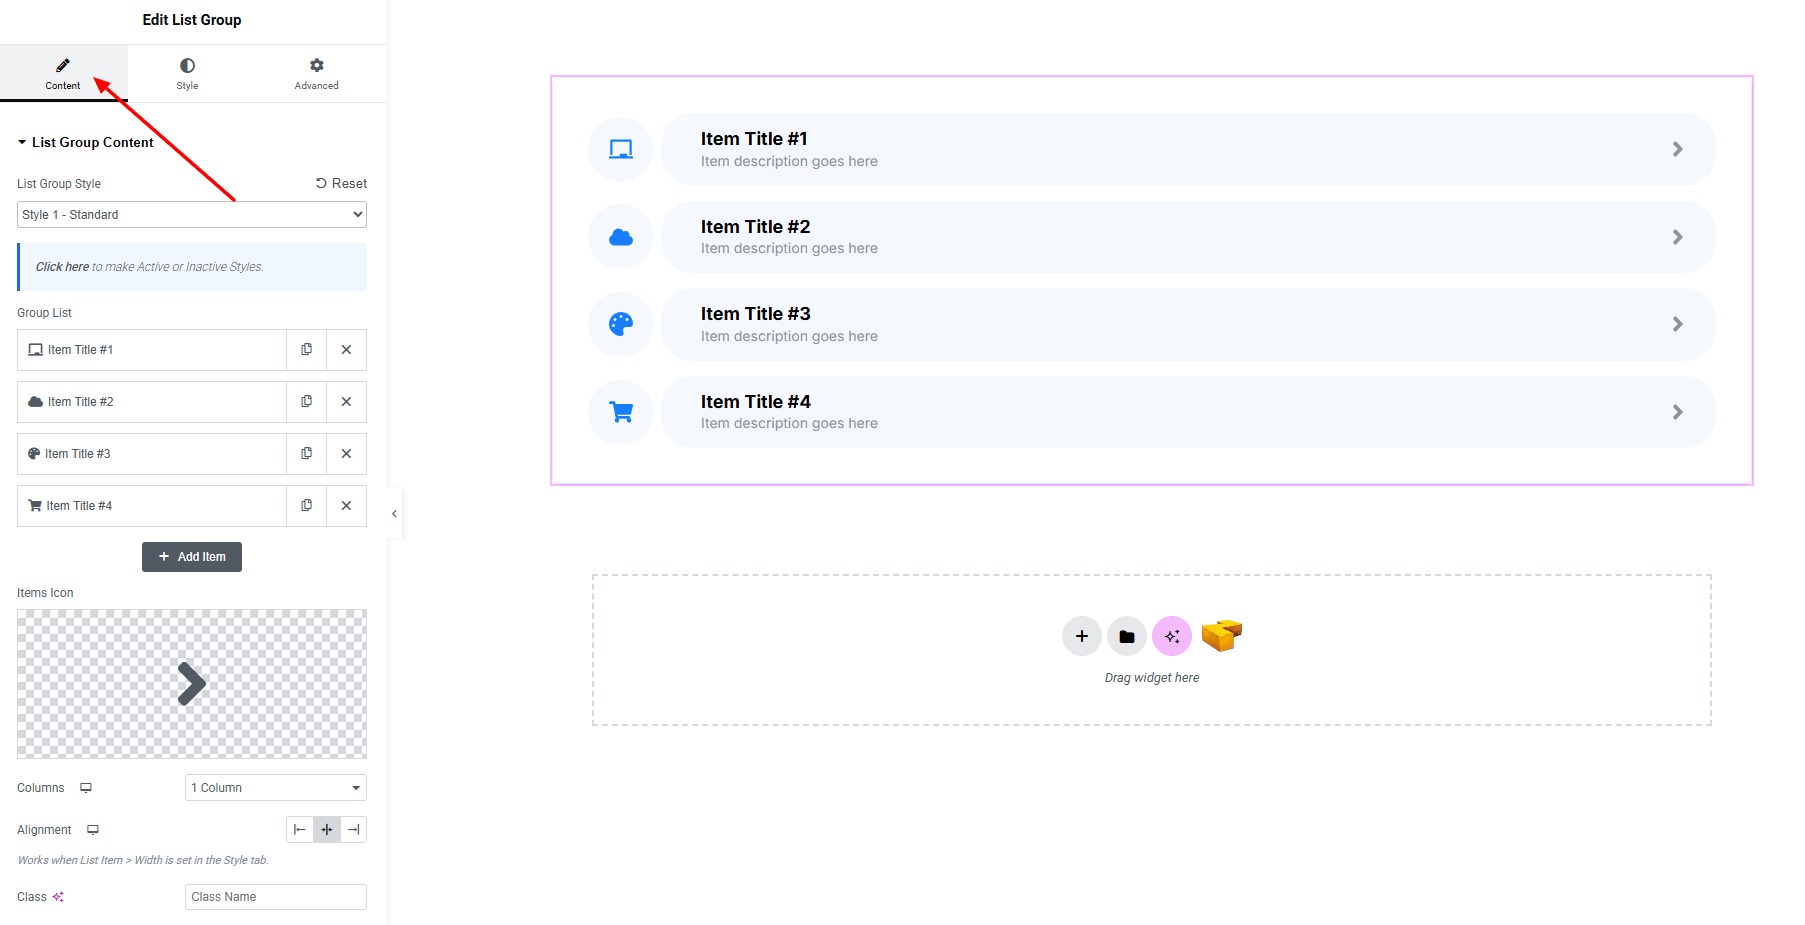The image size is (1805, 925).
Task: Open the List Group Style dropdown
Action: (x=192, y=215)
